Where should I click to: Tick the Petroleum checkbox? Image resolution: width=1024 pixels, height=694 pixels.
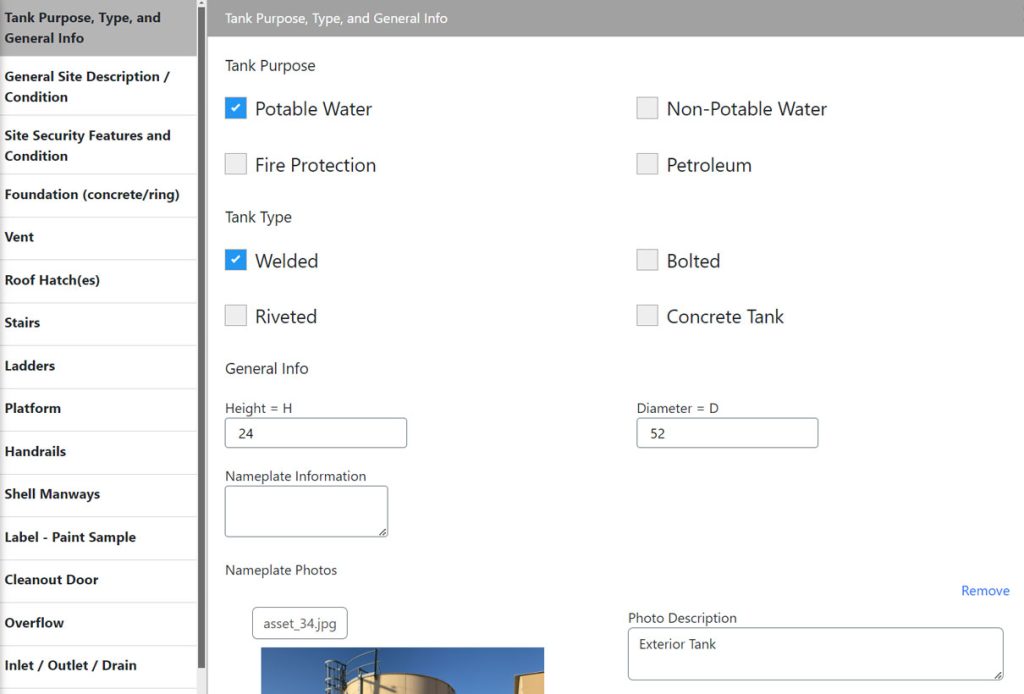pos(647,164)
